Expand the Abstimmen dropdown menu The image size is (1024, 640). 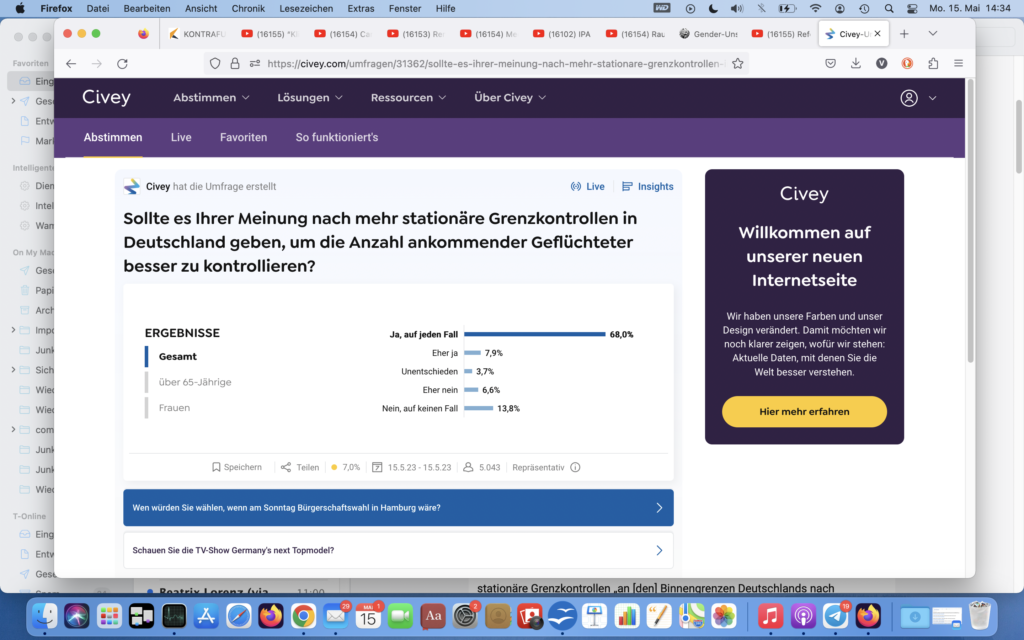(x=211, y=98)
